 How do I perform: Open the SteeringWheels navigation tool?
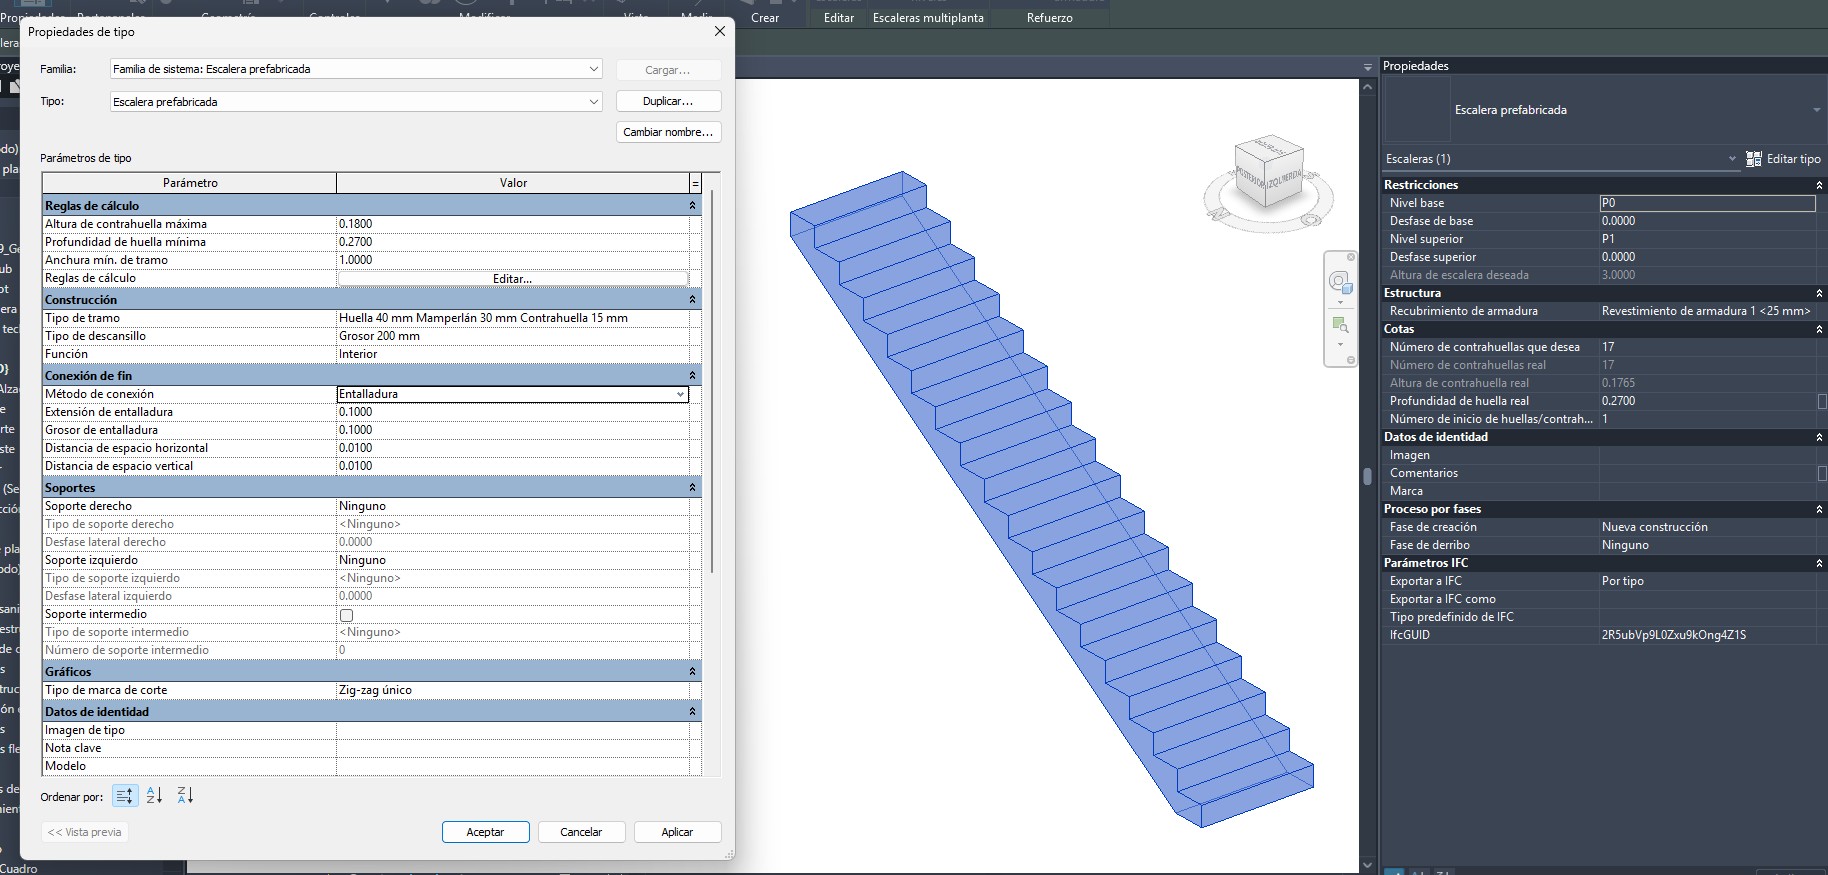point(1340,282)
